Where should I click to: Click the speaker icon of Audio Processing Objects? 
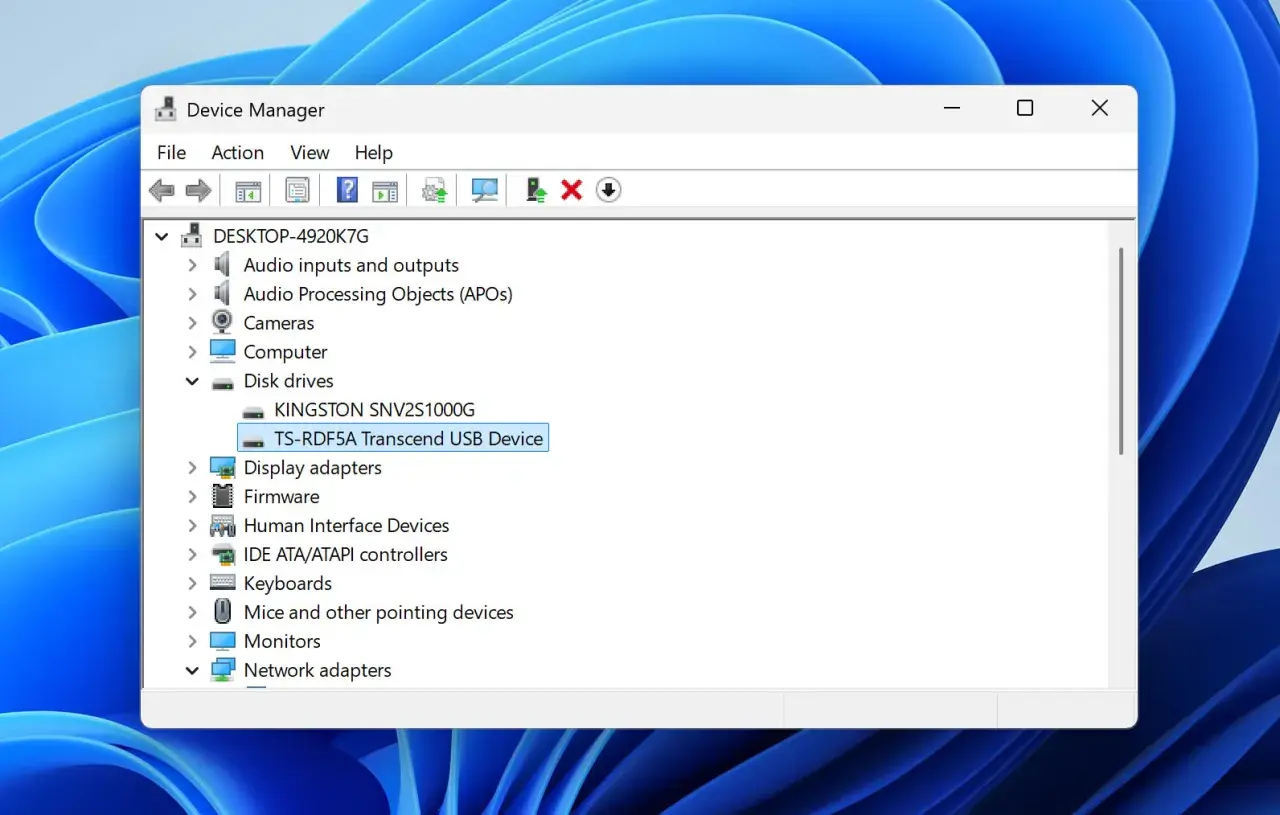point(222,294)
